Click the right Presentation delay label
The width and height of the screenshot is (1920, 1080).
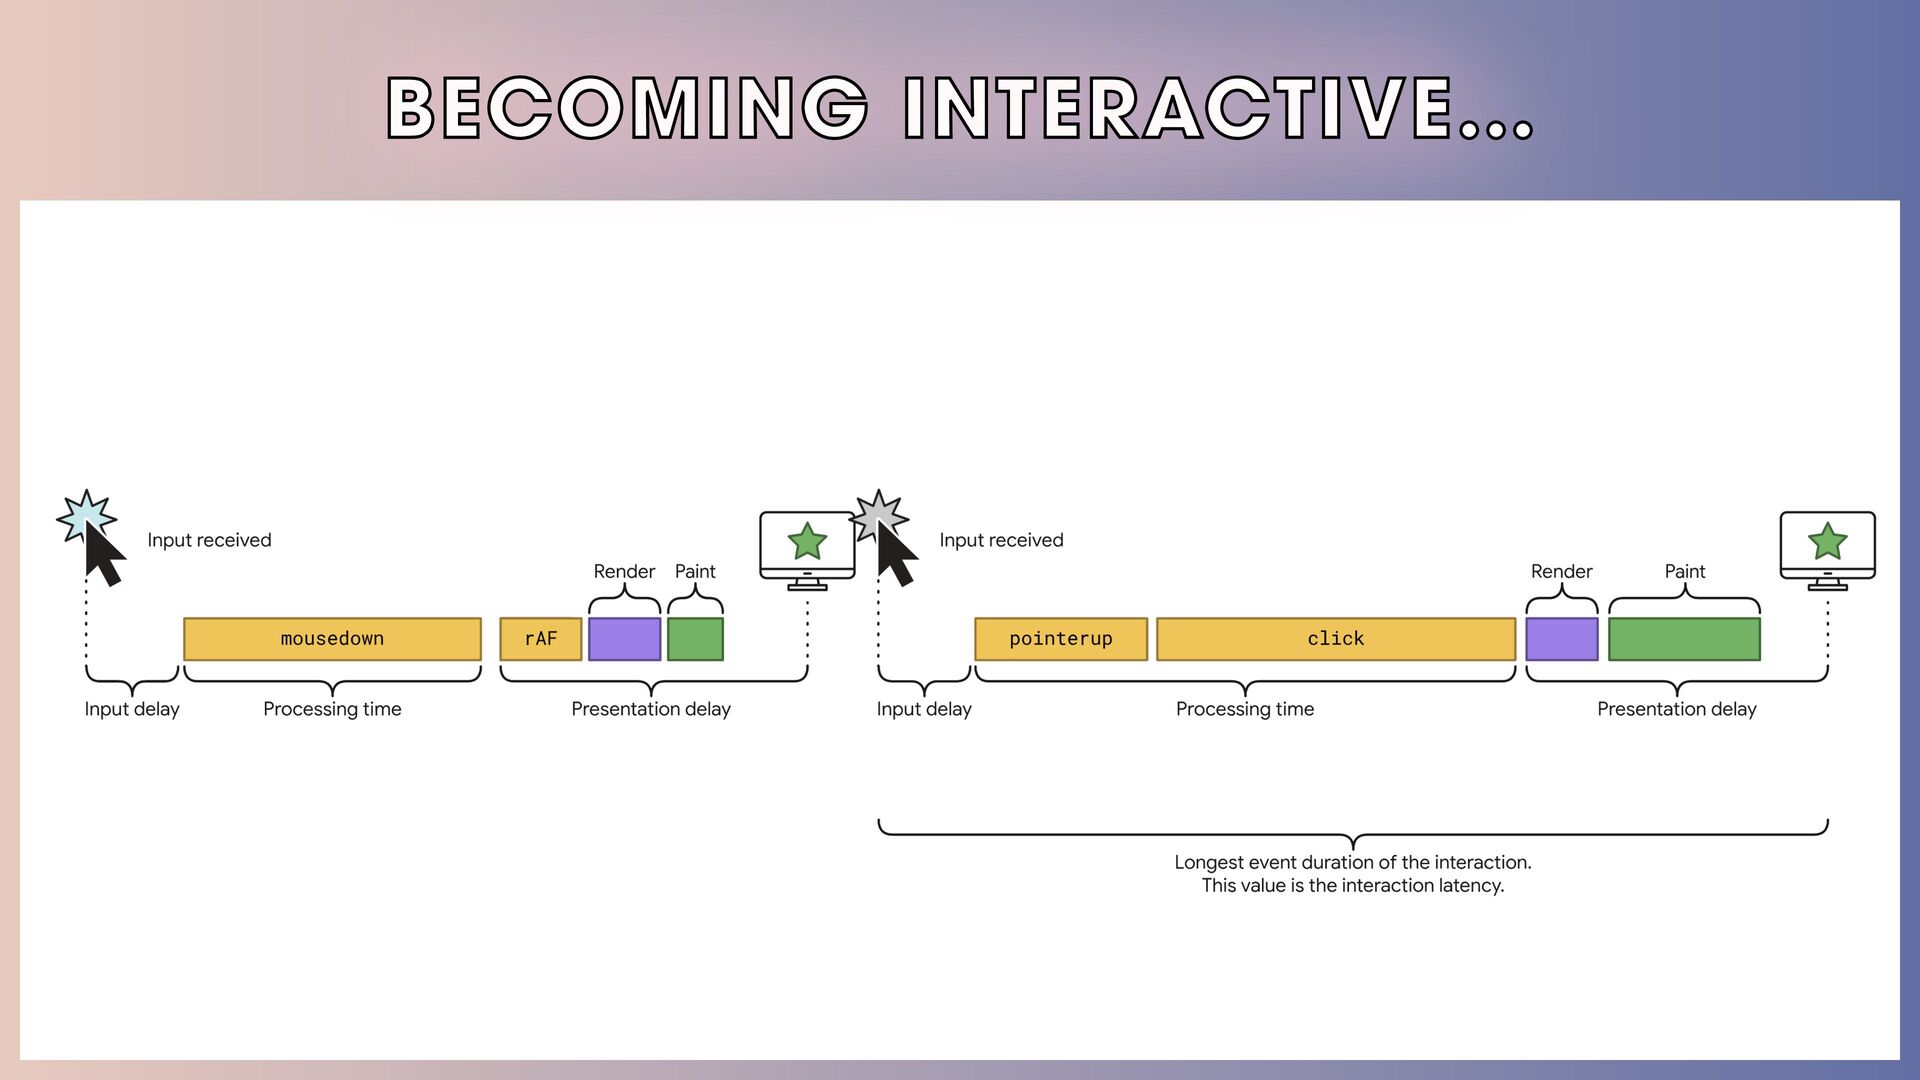click(1676, 709)
